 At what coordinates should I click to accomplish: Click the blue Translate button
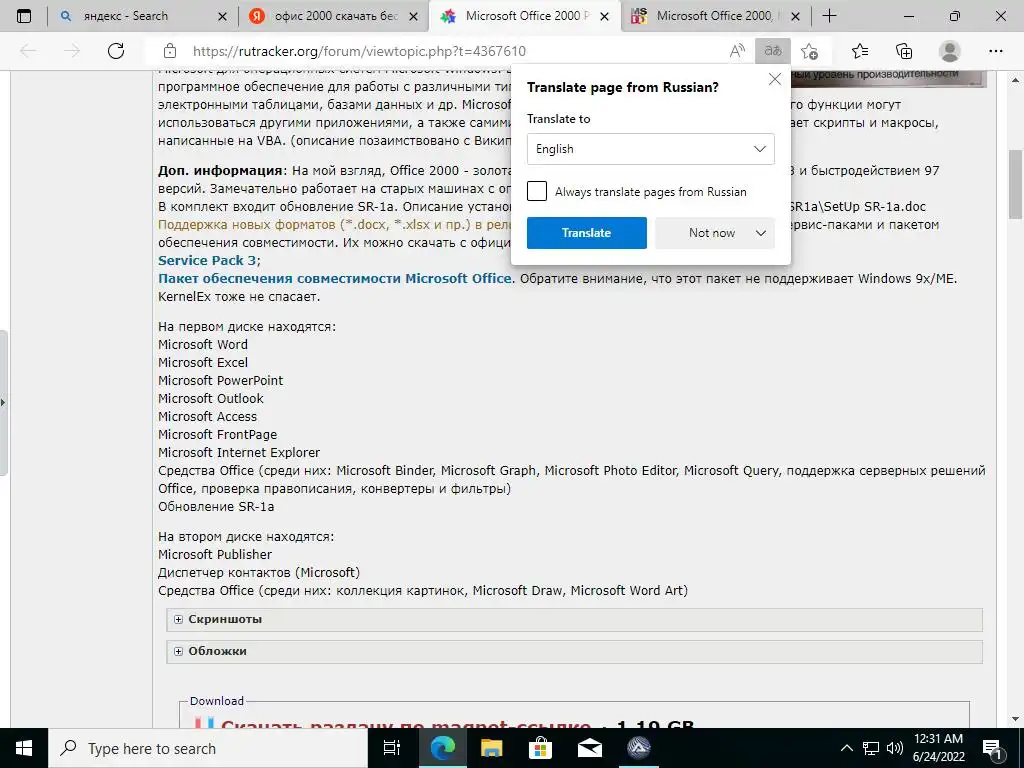(x=586, y=233)
